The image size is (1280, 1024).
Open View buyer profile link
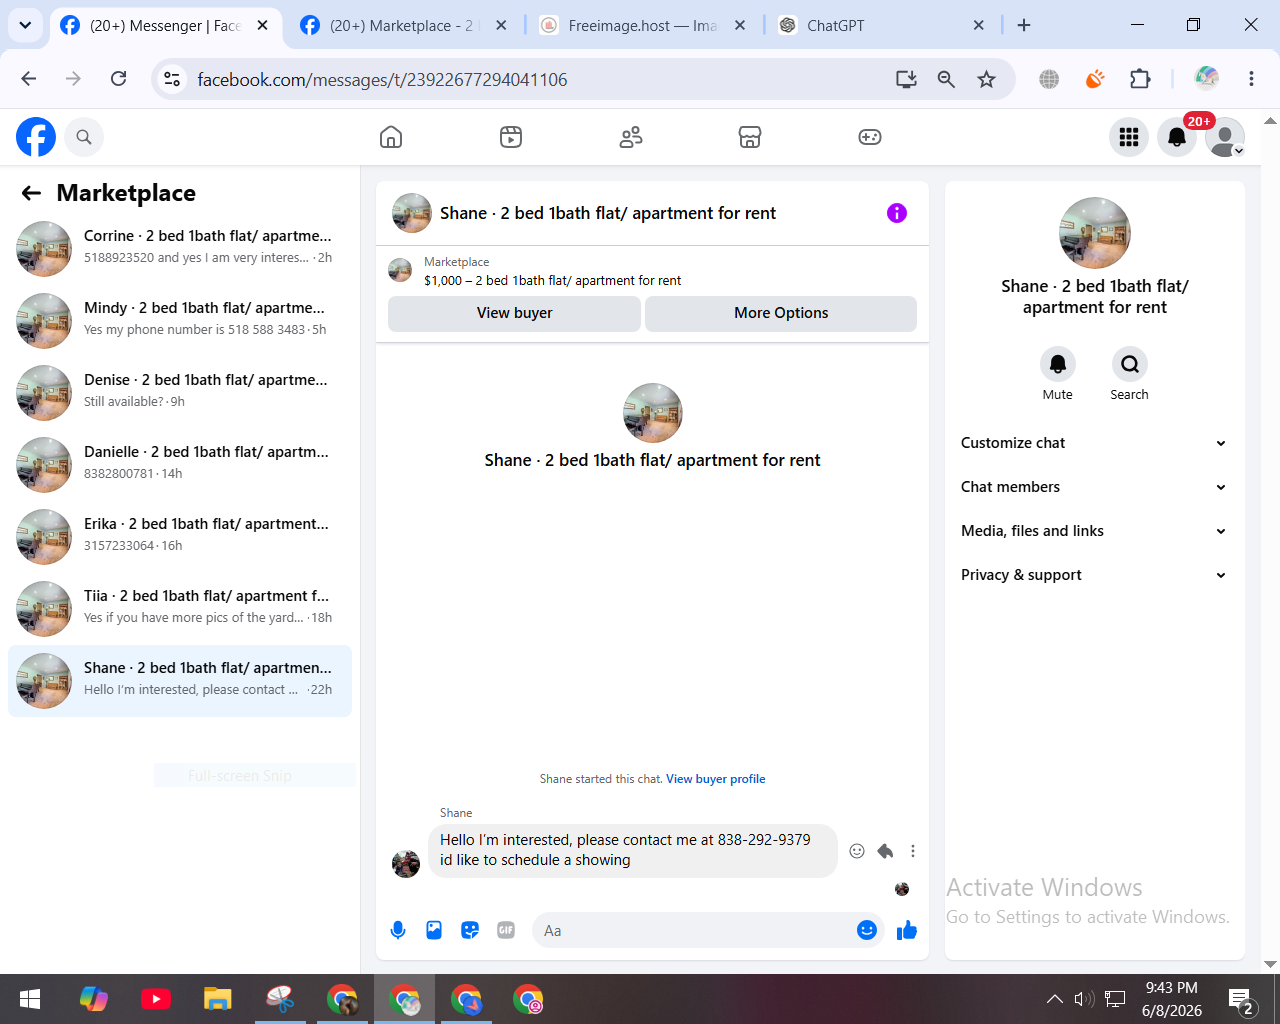click(x=716, y=779)
